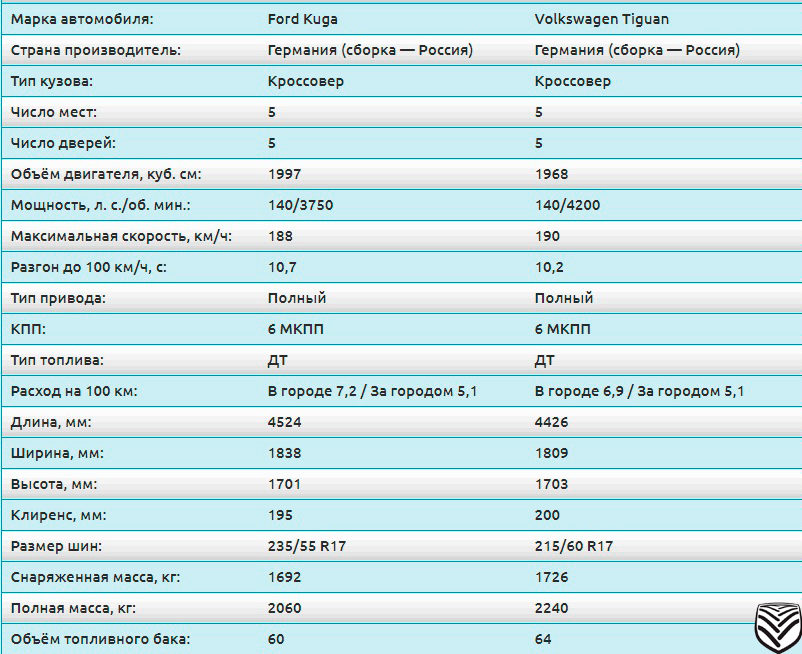The width and height of the screenshot is (802, 654).
Task: Click the 'Расход на 100 км:' label
Action: 74,391
